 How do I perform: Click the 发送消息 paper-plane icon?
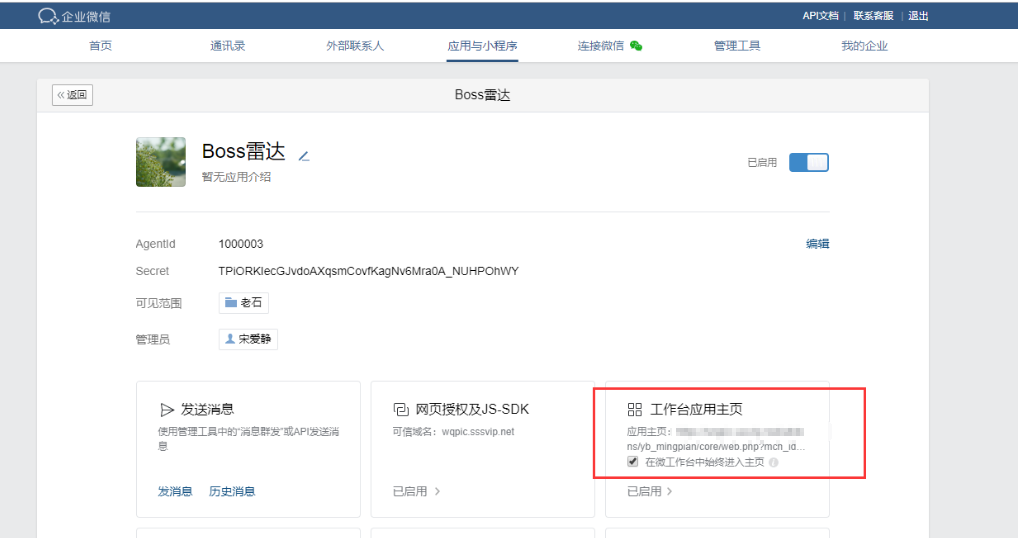point(166,409)
